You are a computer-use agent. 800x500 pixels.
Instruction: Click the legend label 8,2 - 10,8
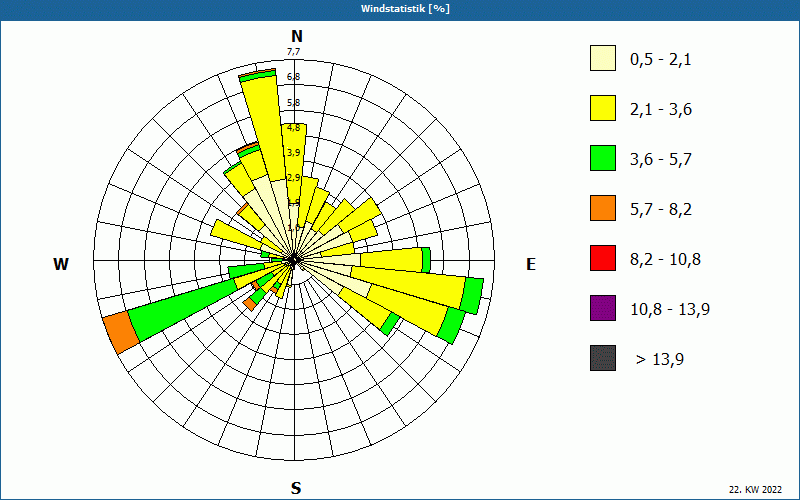pyautogui.click(x=665, y=260)
